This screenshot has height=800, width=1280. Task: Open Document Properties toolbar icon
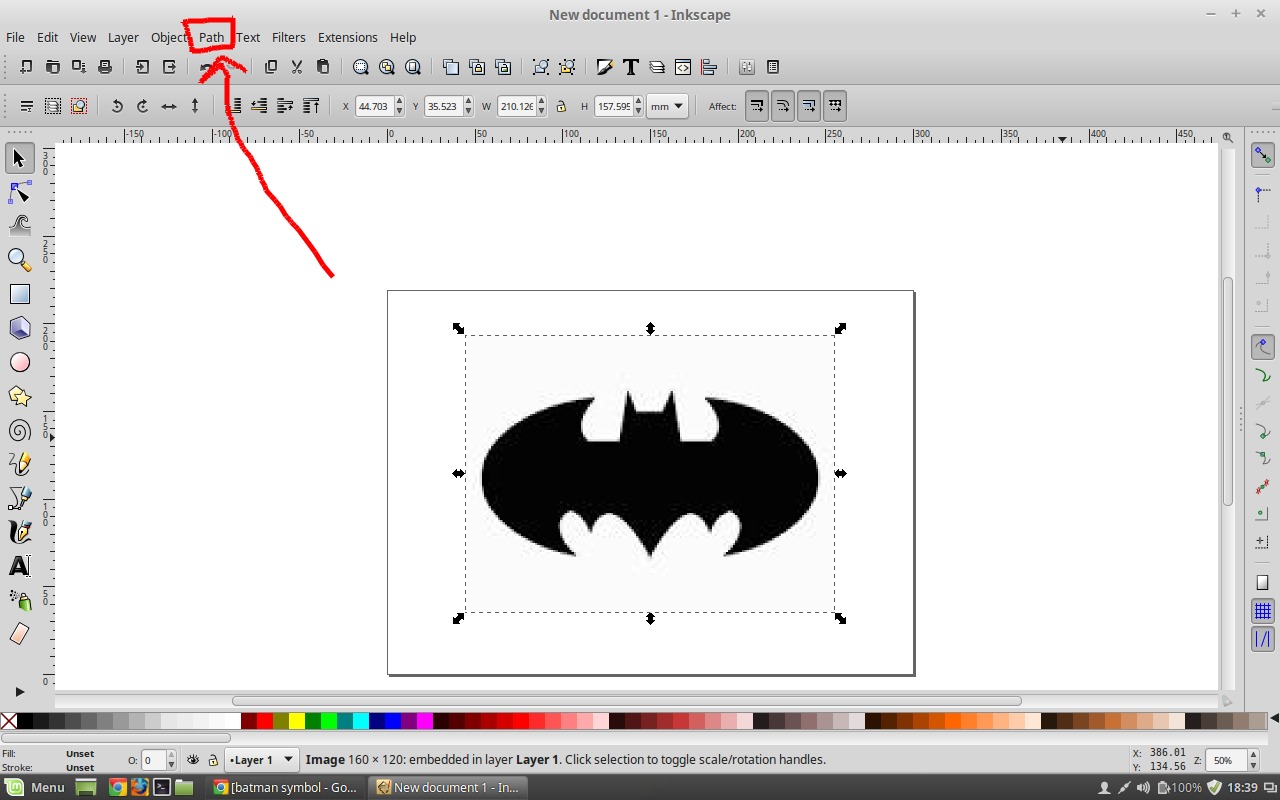[x=773, y=67]
